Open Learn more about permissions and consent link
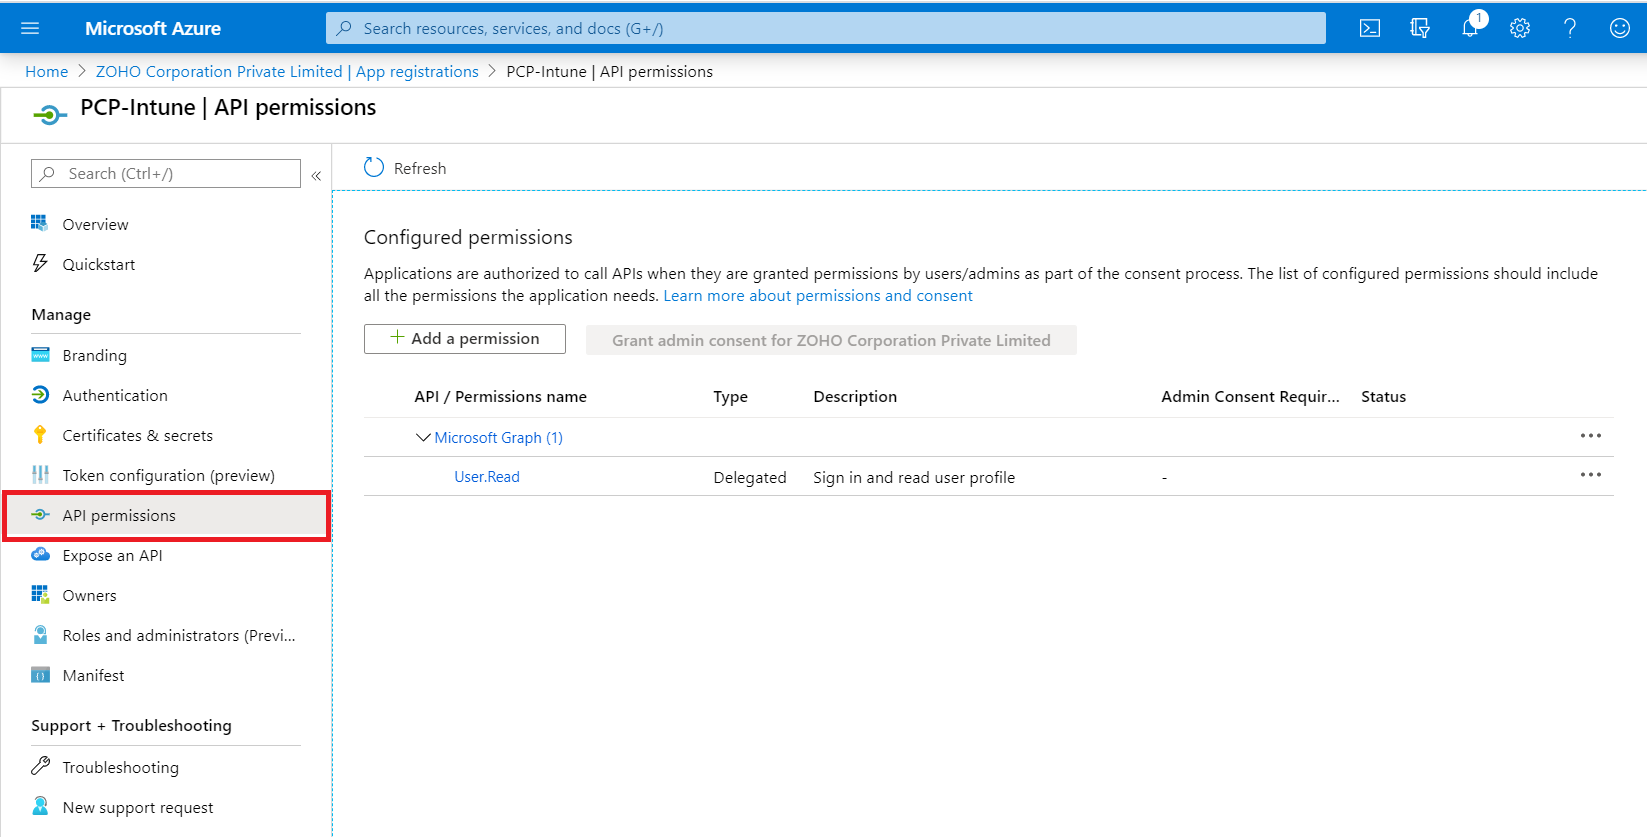The height and width of the screenshot is (837, 1647). click(x=818, y=296)
